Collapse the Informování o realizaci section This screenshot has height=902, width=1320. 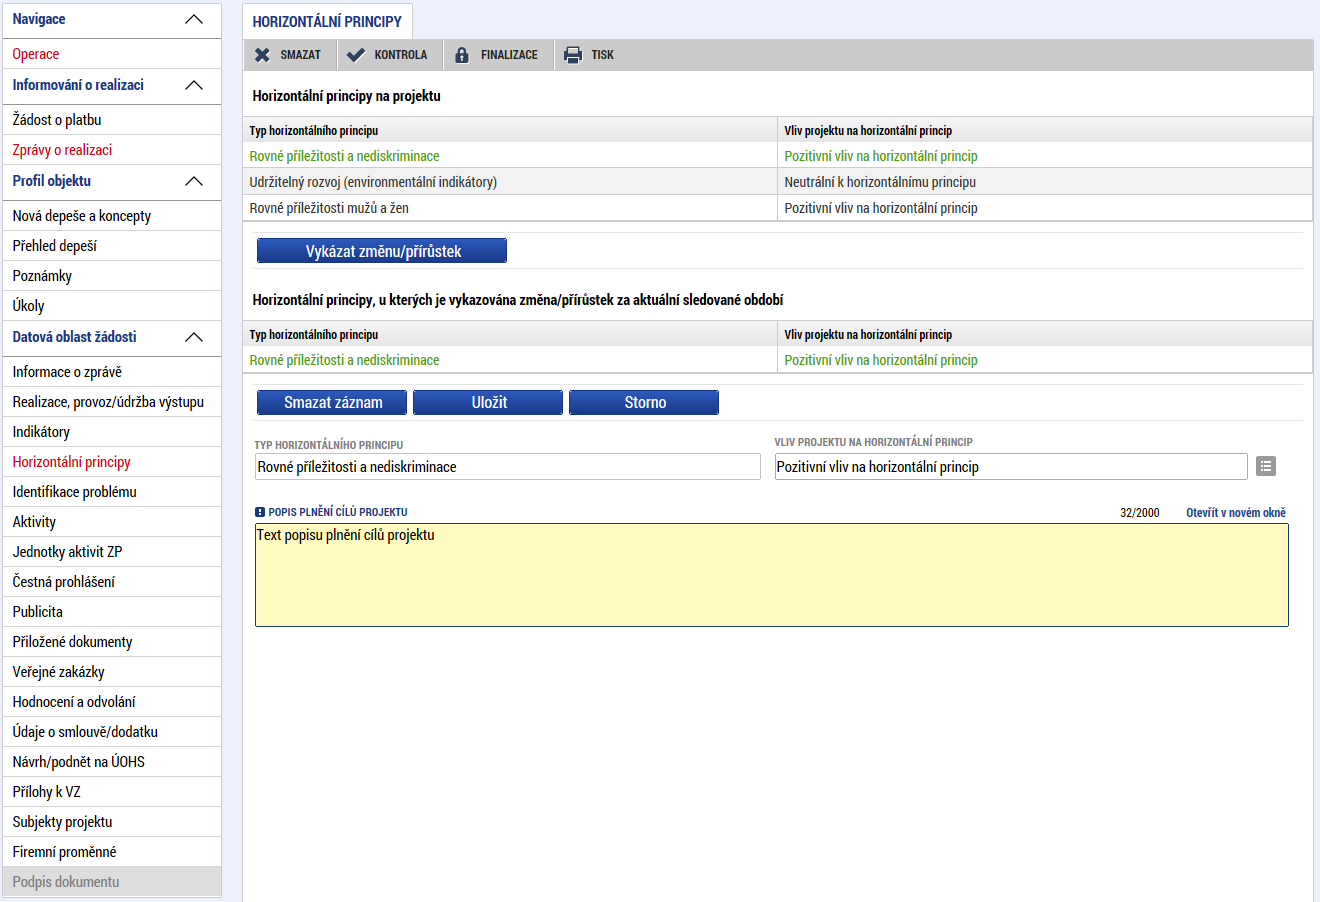click(x=194, y=86)
